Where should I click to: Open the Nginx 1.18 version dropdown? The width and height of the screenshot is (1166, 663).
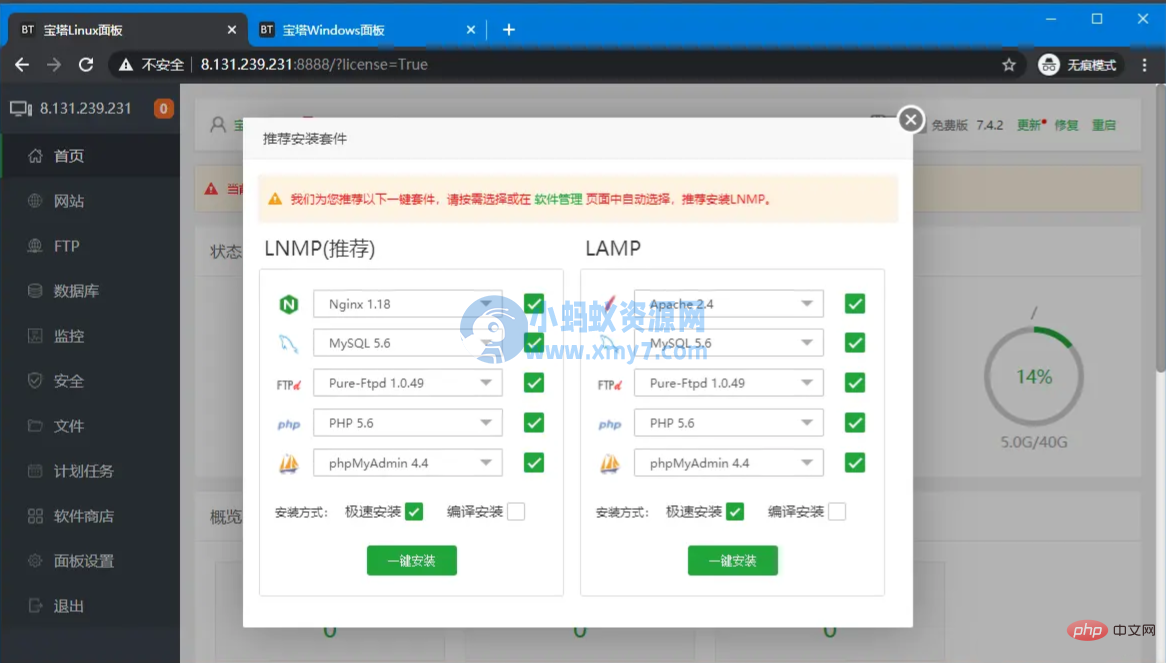coord(408,304)
